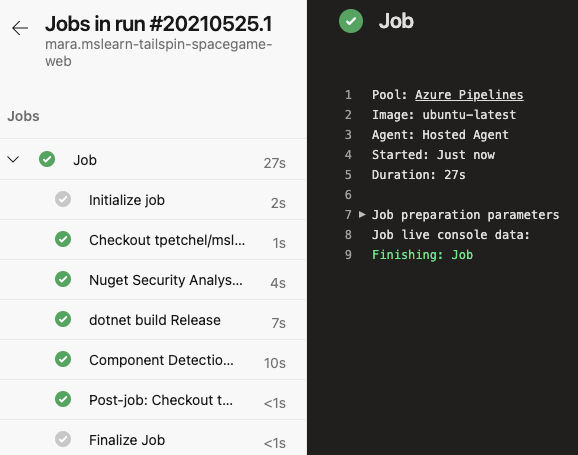The height and width of the screenshot is (455, 578).
Task: Select the Component Detection step
Action: (153, 360)
